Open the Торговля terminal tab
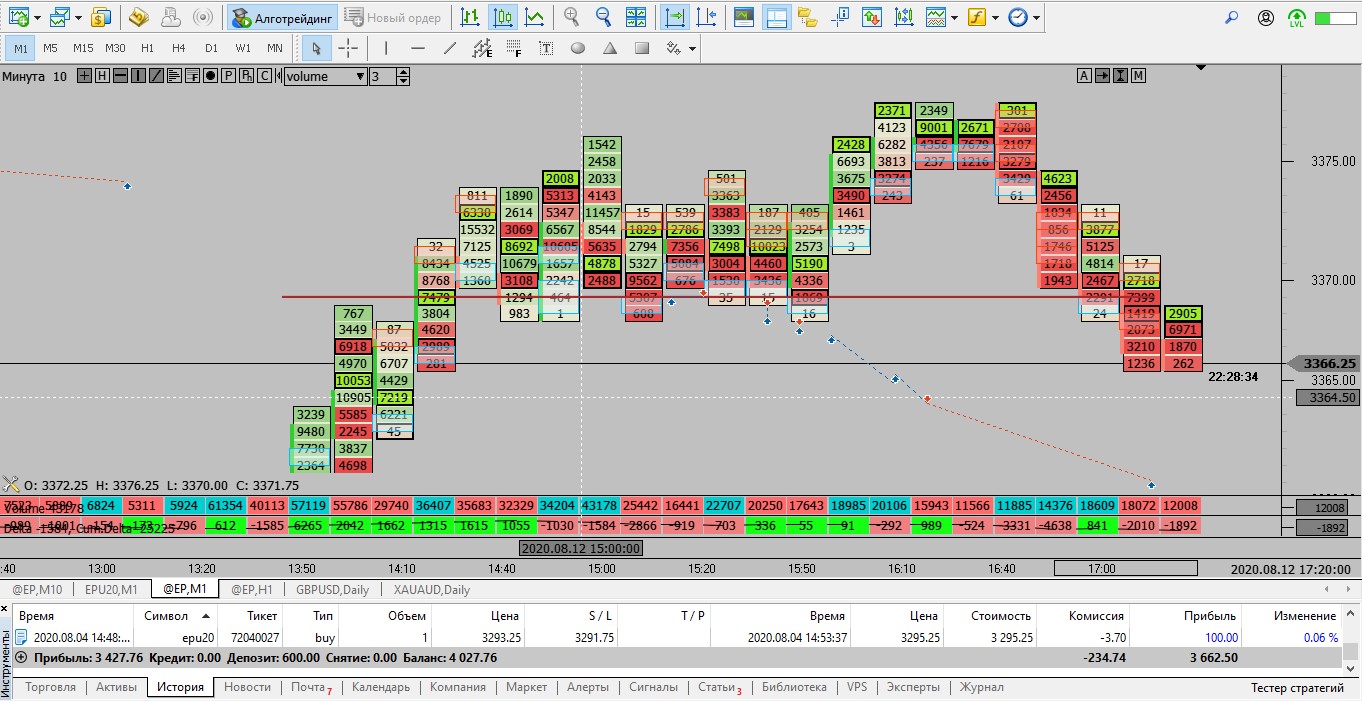 tap(50, 687)
